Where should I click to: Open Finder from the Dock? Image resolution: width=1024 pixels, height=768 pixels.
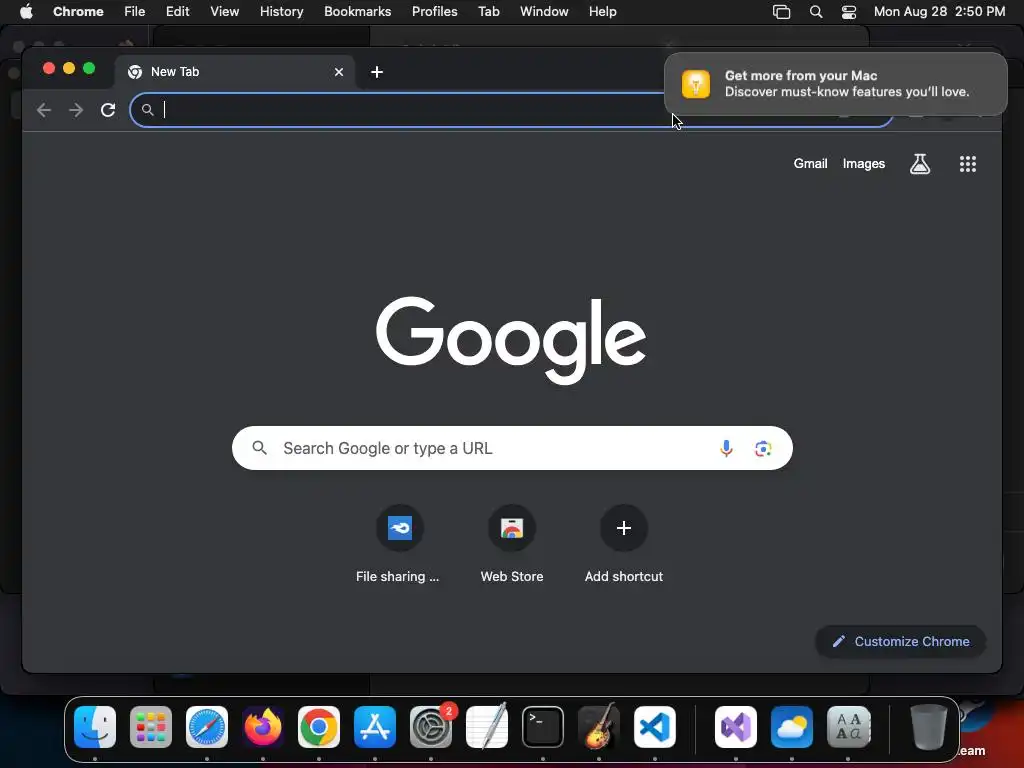point(95,727)
